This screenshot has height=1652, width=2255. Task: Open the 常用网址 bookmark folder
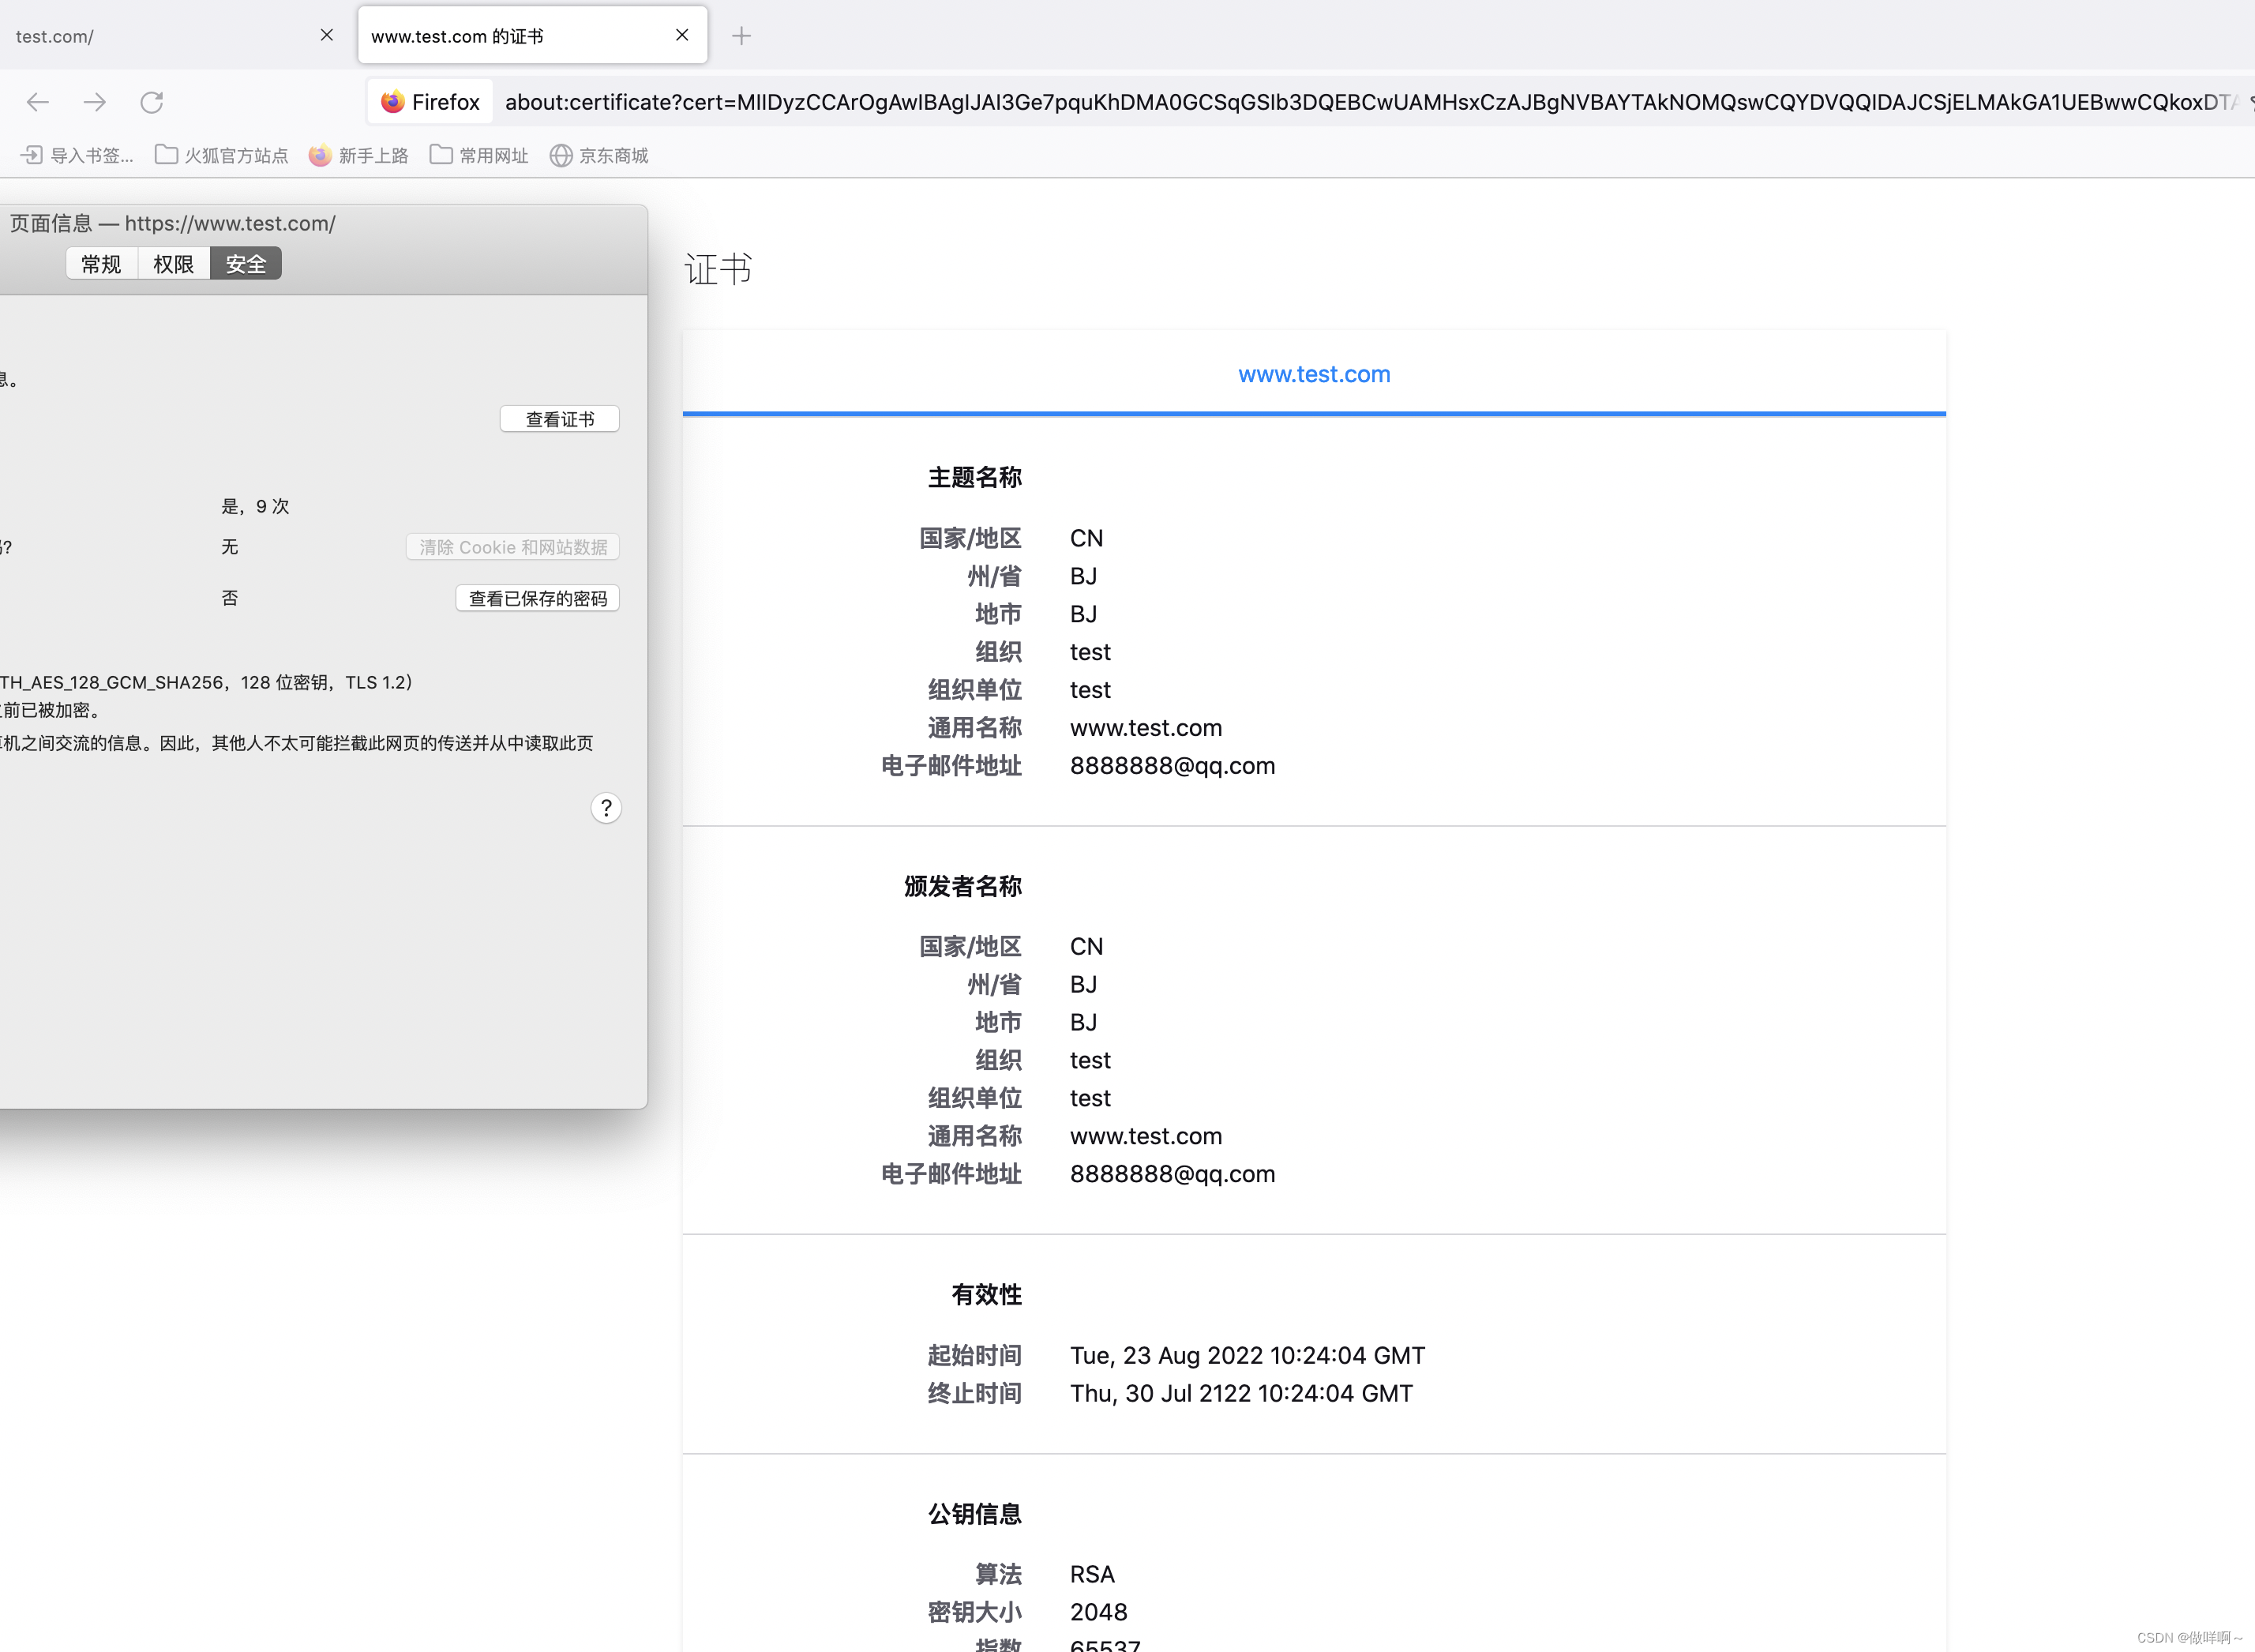point(479,155)
